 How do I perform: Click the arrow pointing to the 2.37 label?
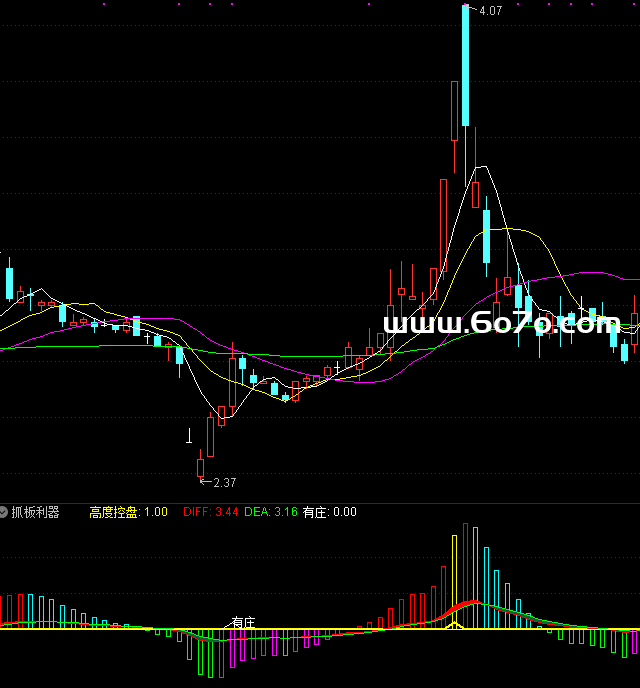(x=206, y=482)
